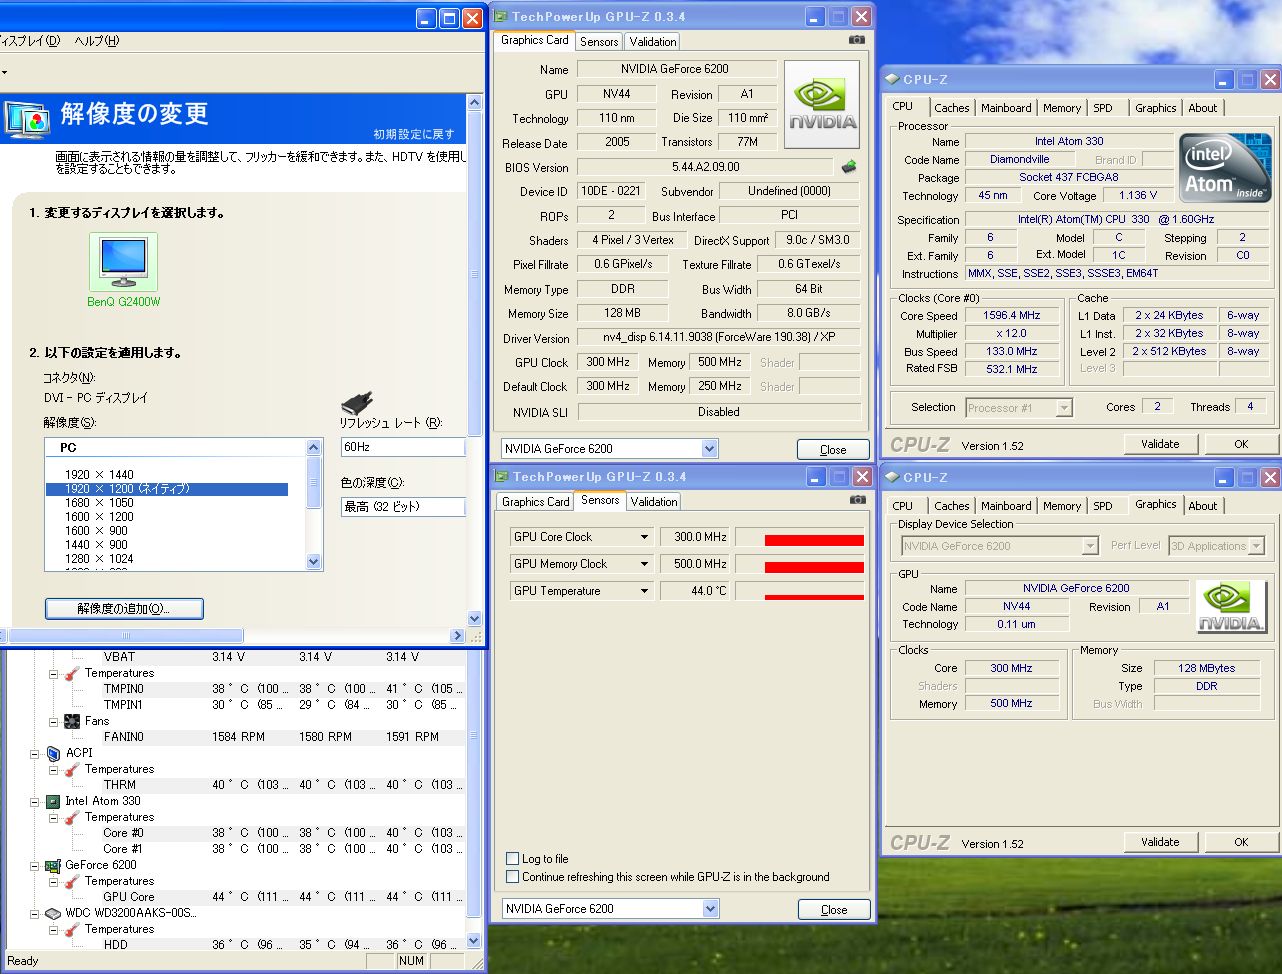Screen dimensions: 1282x974
Task: Open the ヘルプ(H) menu
Action: pos(97,41)
